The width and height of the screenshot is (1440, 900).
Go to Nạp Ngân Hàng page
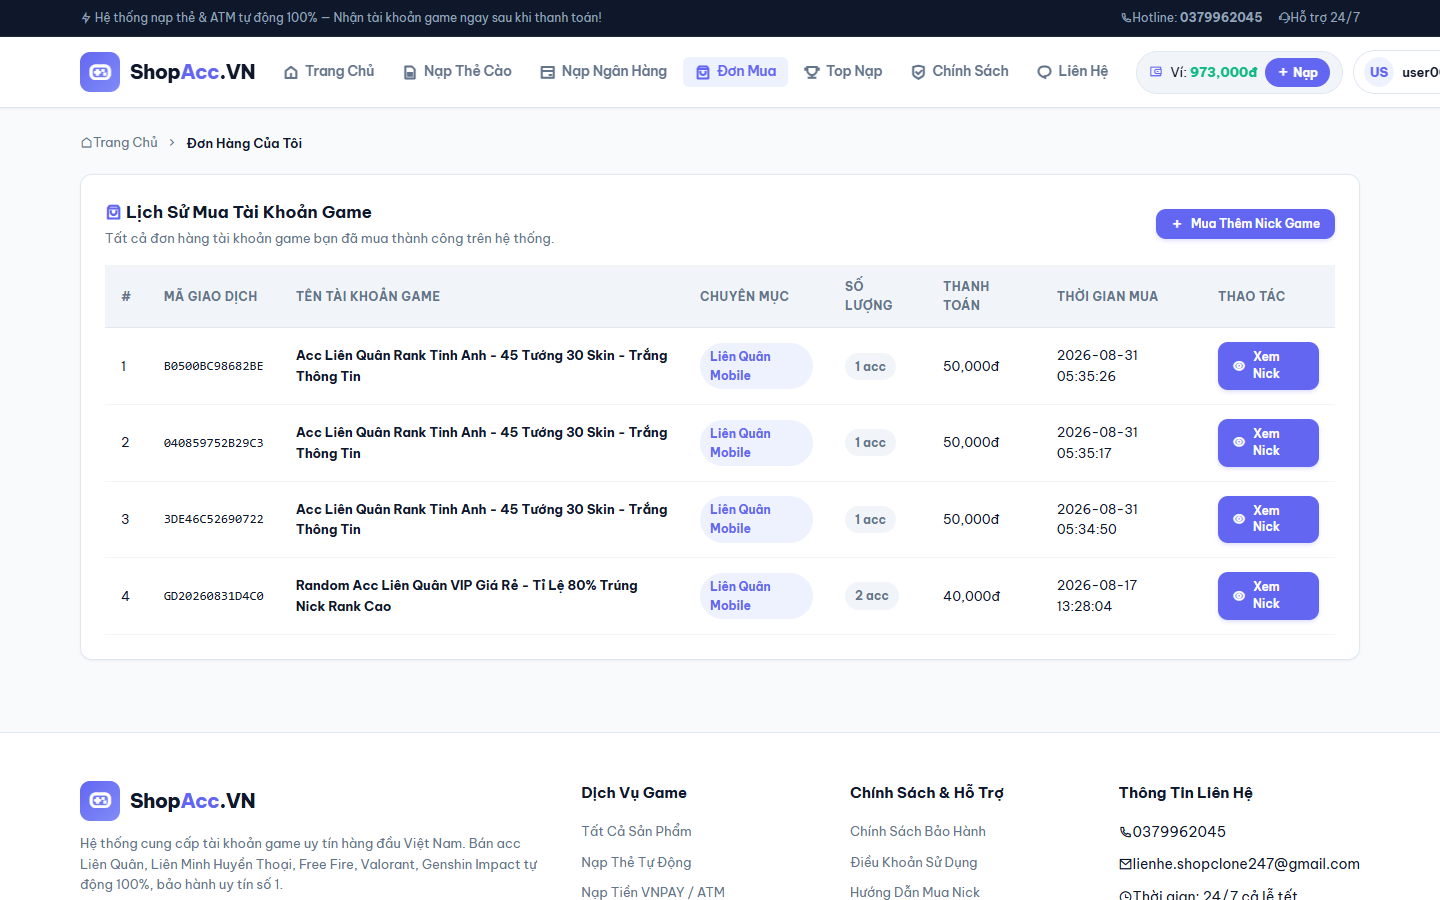(603, 71)
